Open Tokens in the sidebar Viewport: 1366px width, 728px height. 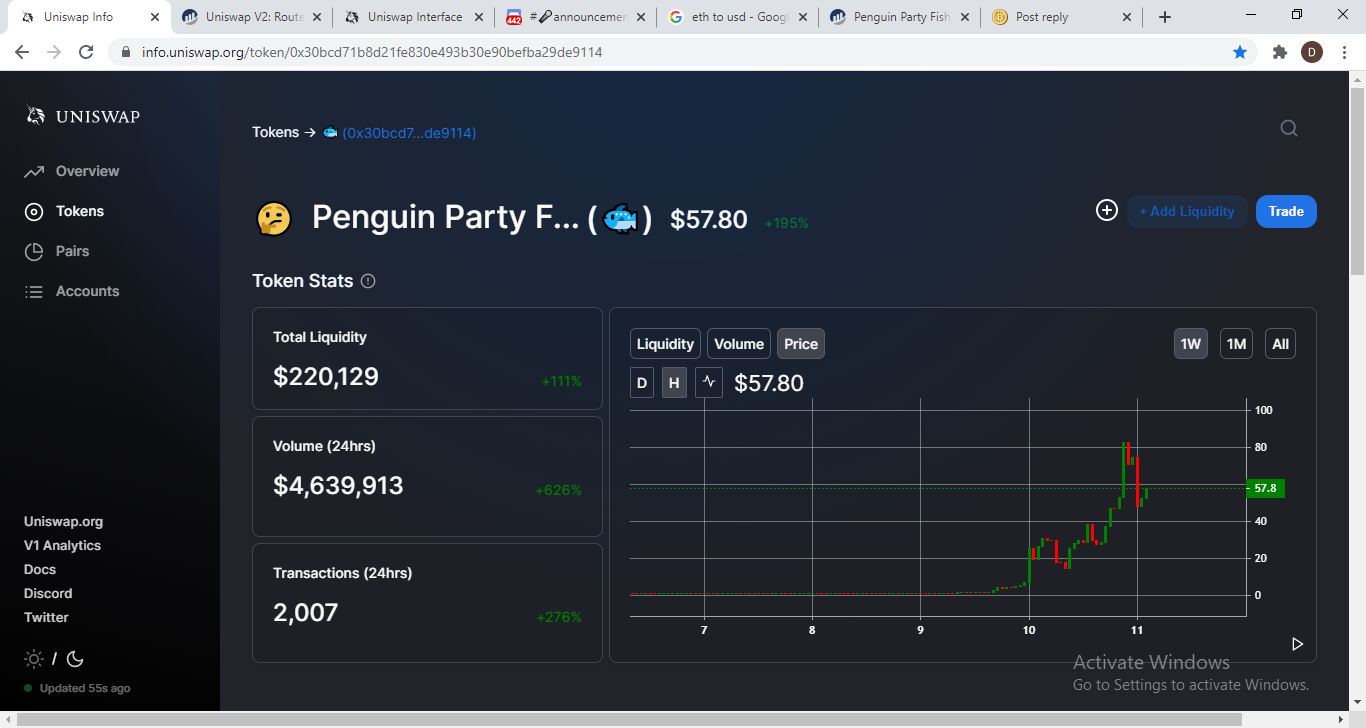[64, 211]
